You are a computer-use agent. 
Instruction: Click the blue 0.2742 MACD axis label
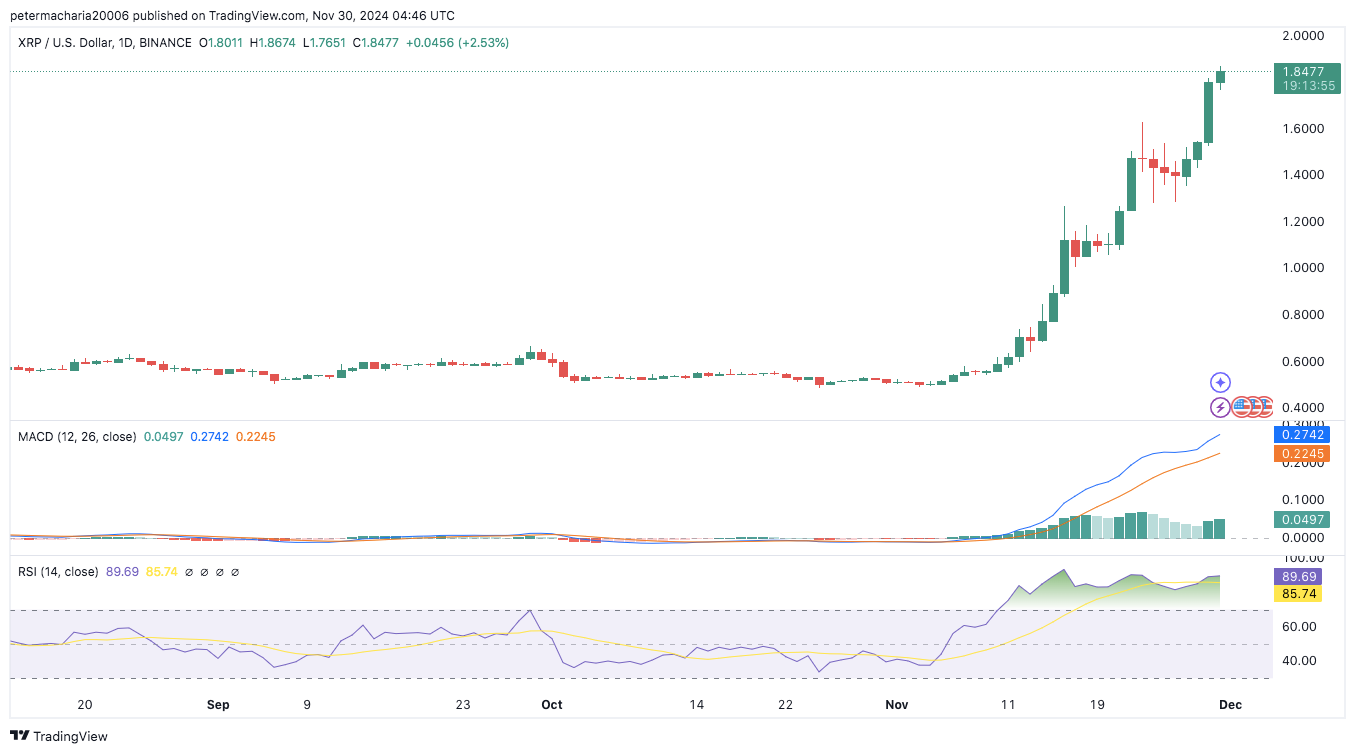coord(1301,434)
